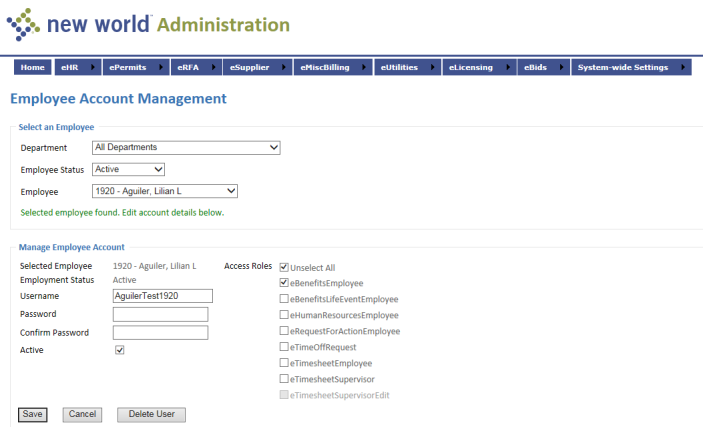
Task: Open the Department dropdown
Action: point(186,148)
